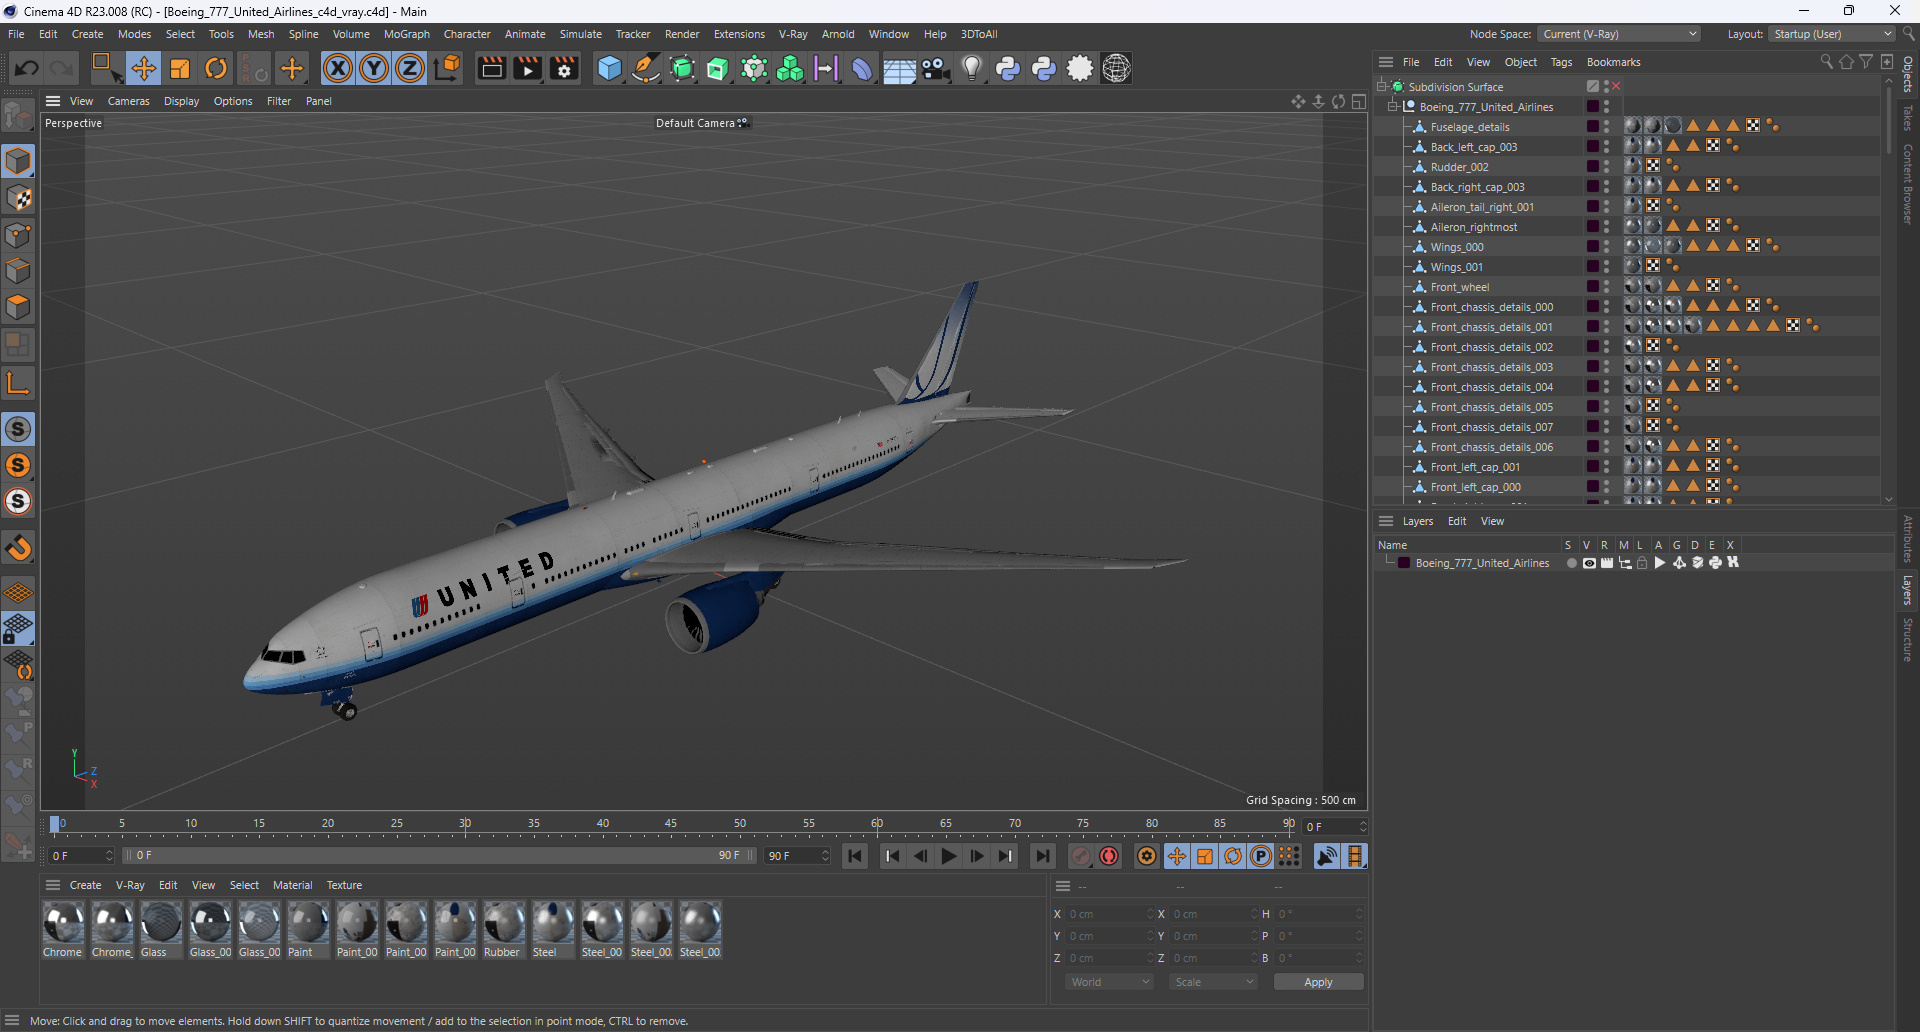Open the World coordinate system dropdown
Image resolution: width=1920 pixels, height=1032 pixels.
click(1109, 982)
